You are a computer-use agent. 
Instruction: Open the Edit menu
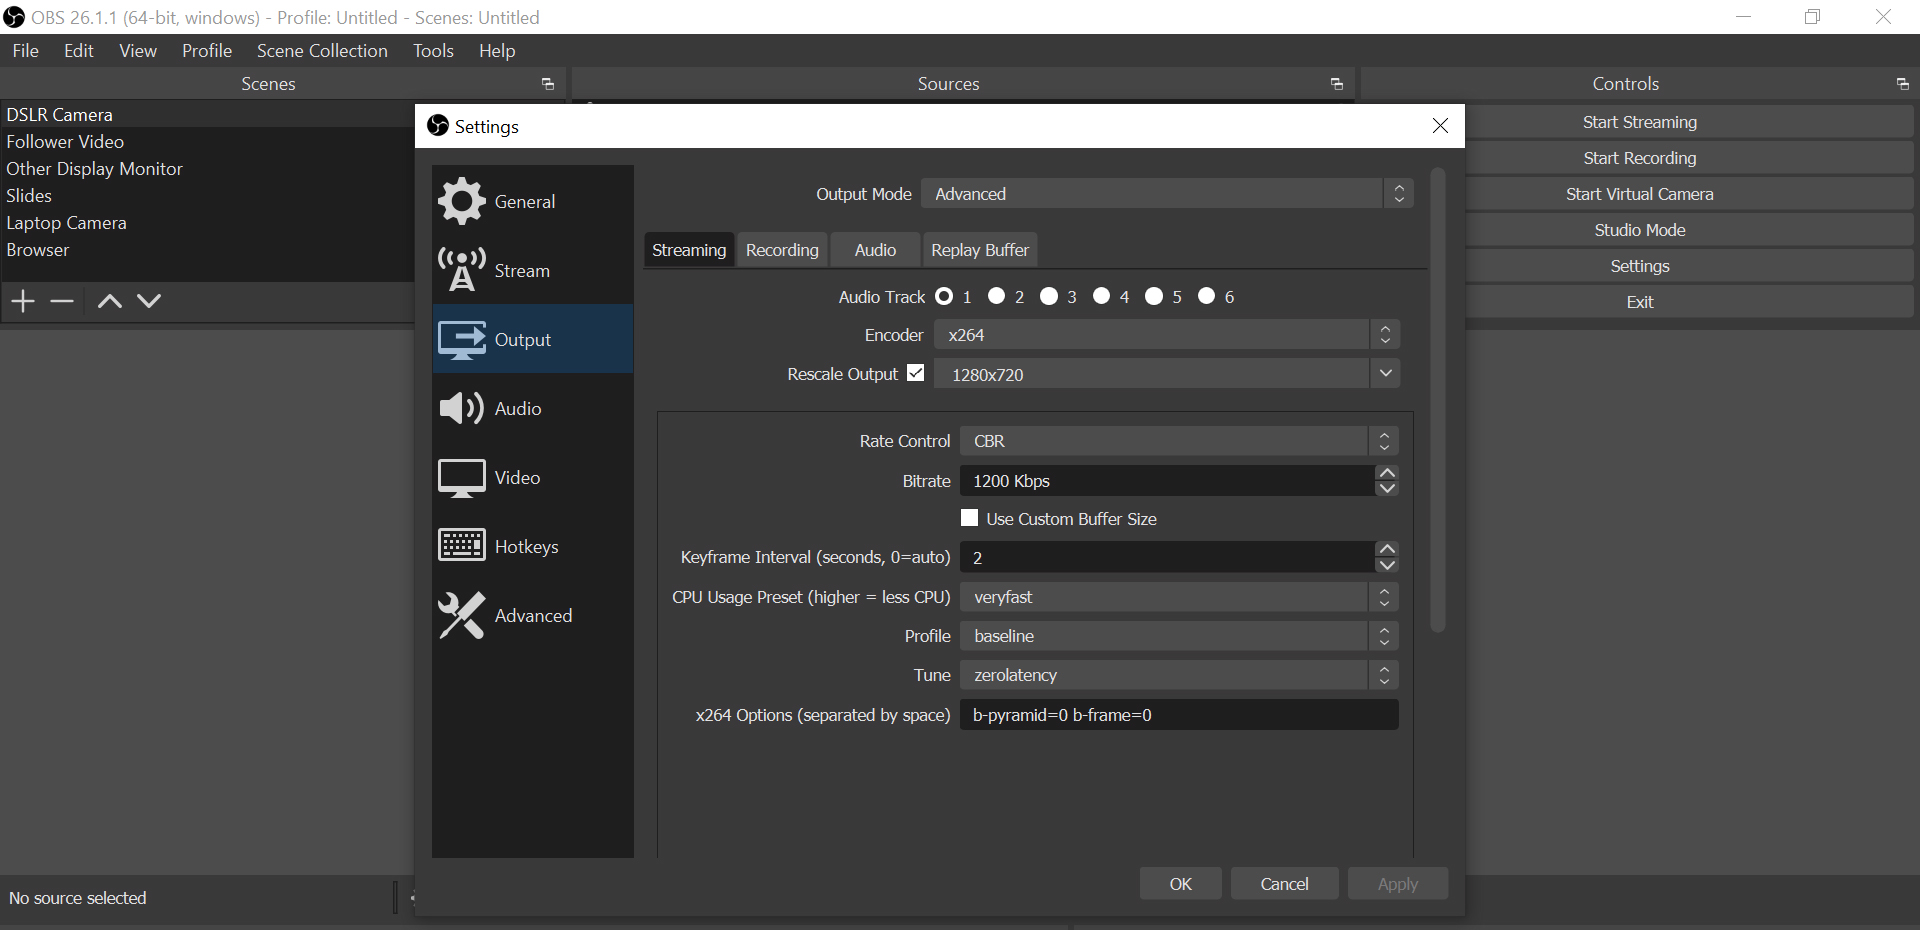click(79, 51)
